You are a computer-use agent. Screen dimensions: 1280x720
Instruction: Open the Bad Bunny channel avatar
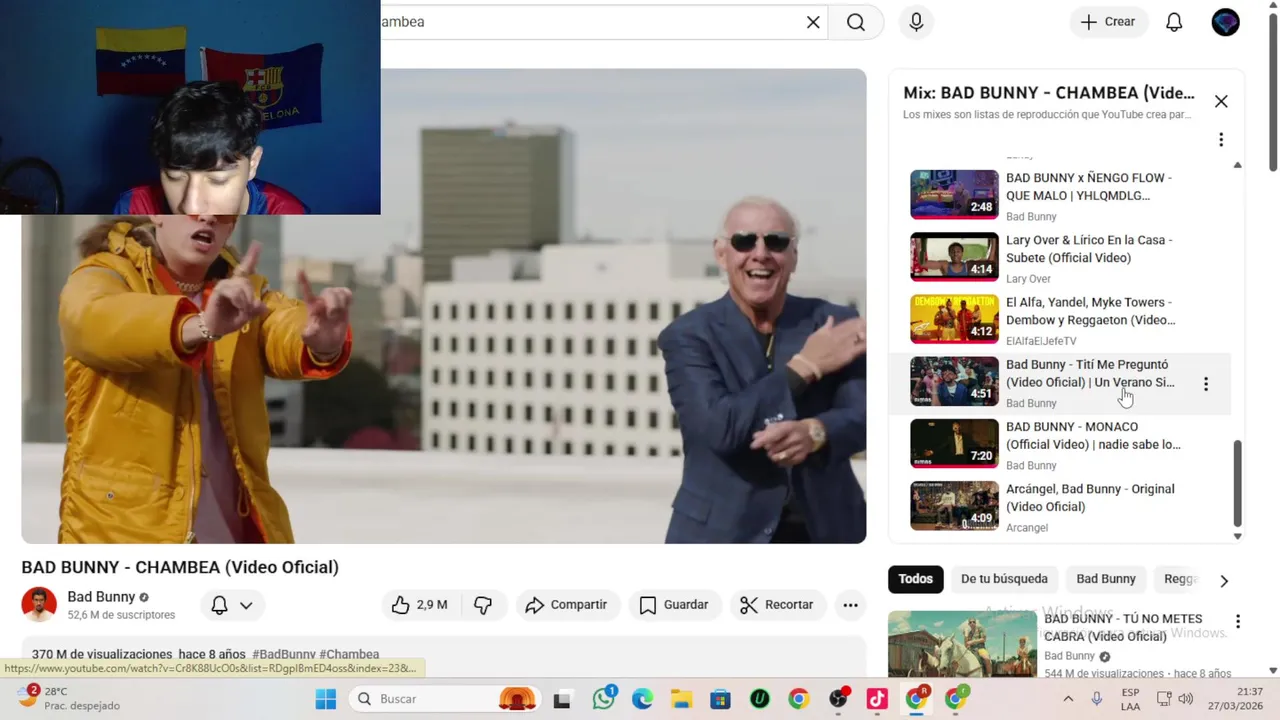tap(39, 604)
